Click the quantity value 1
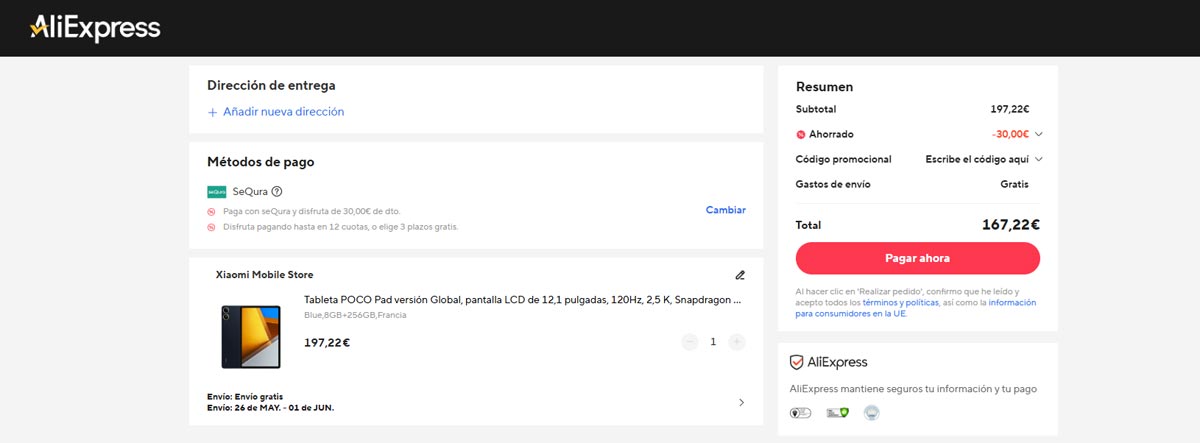This screenshot has height=443, width=1200. click(x=713, y=342)
